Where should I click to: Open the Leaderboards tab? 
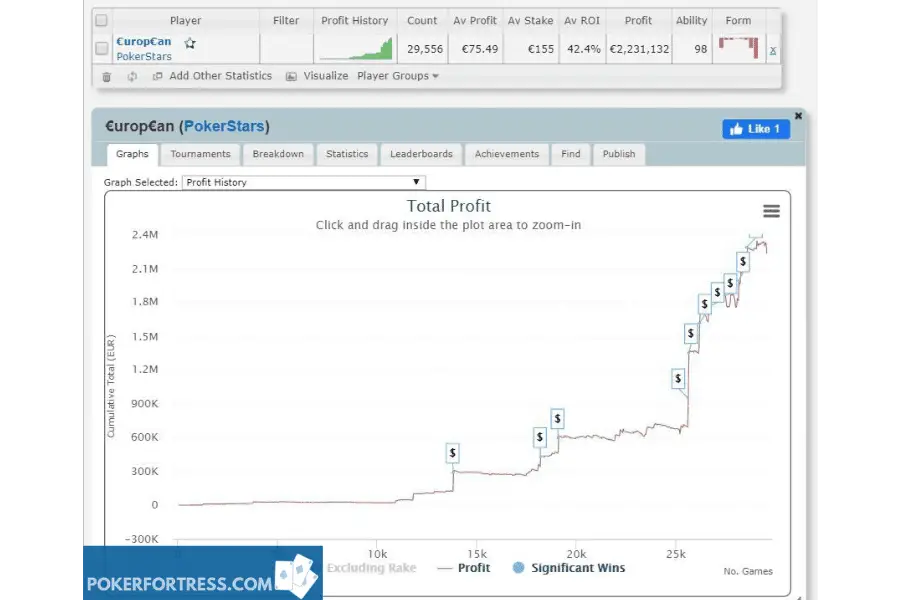[x=421, y=154]
